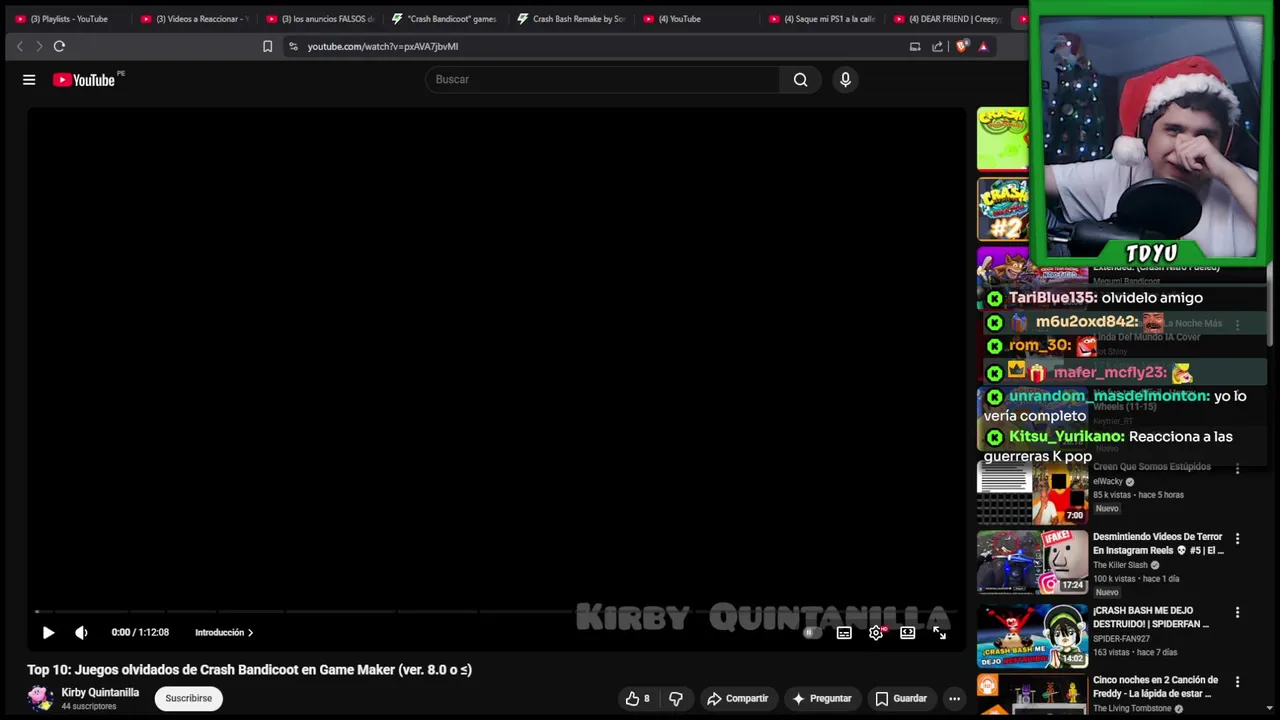Share this page from the address bar
This screenshot has height=720, width=1280.
click(x=937, y=46)
